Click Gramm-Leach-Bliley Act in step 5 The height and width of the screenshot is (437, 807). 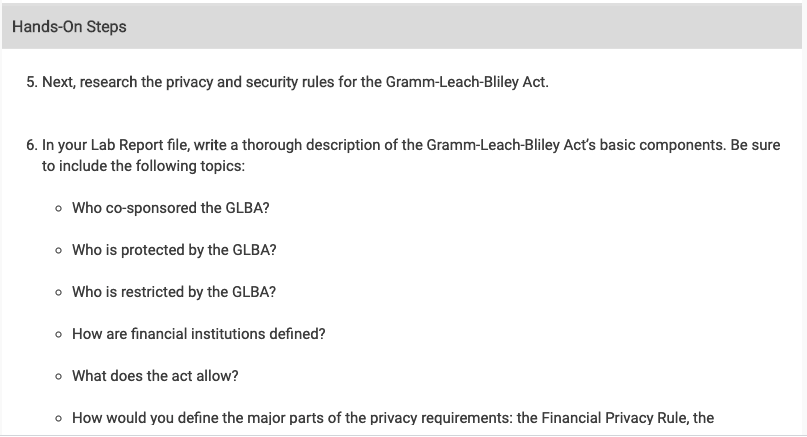466,82
